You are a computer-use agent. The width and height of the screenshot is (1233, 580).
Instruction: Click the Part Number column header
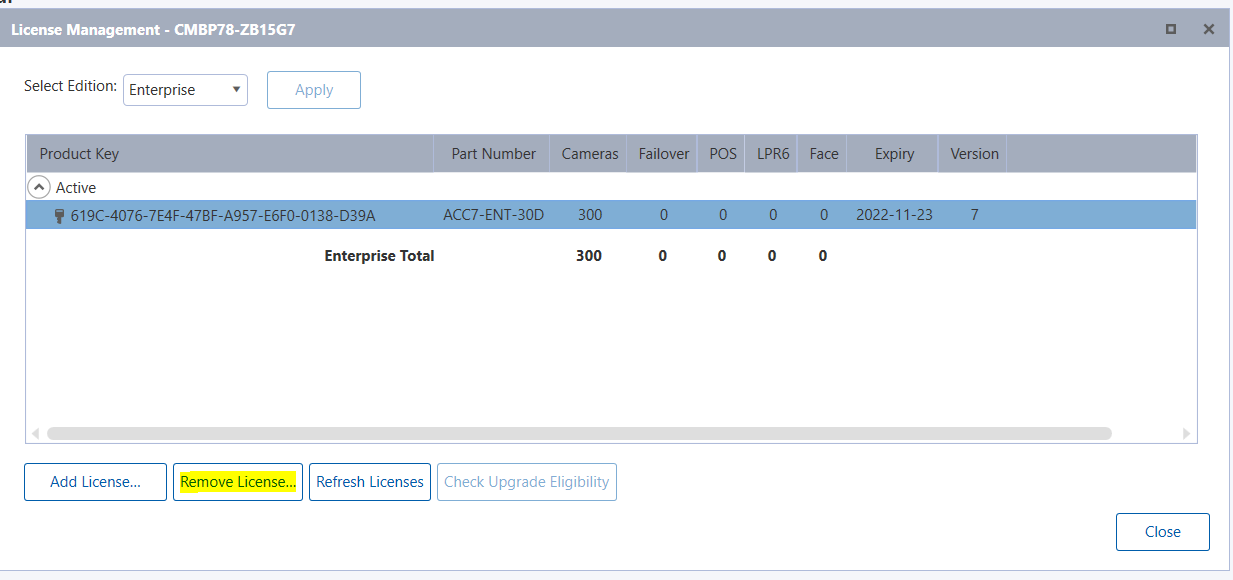tap(491, 153)
